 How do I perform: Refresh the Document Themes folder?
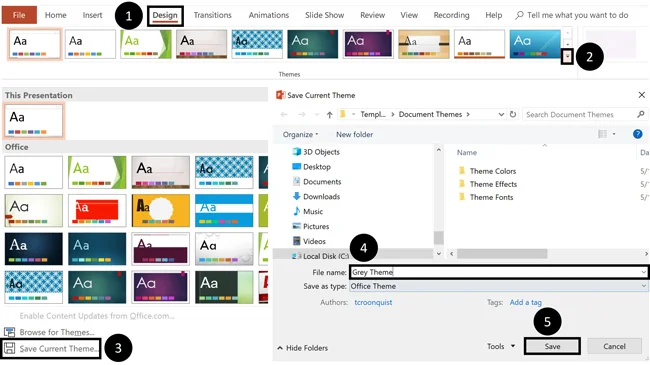coord(513,114)
